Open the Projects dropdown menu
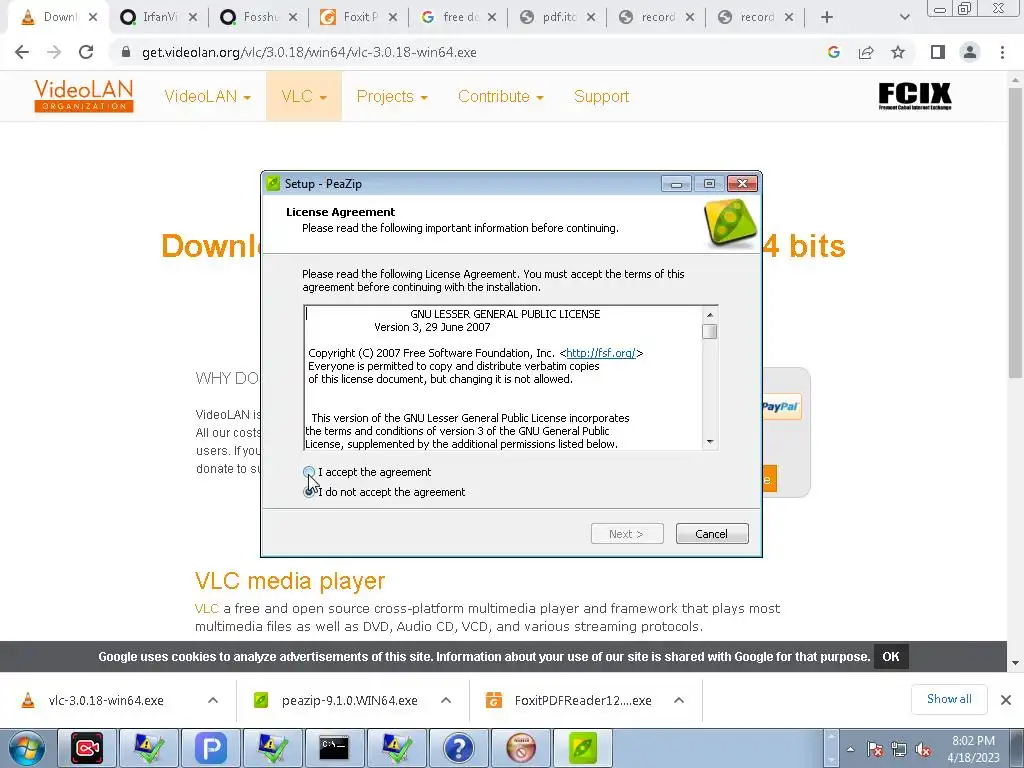The image size is (1024, 768). tap(392, 97)
